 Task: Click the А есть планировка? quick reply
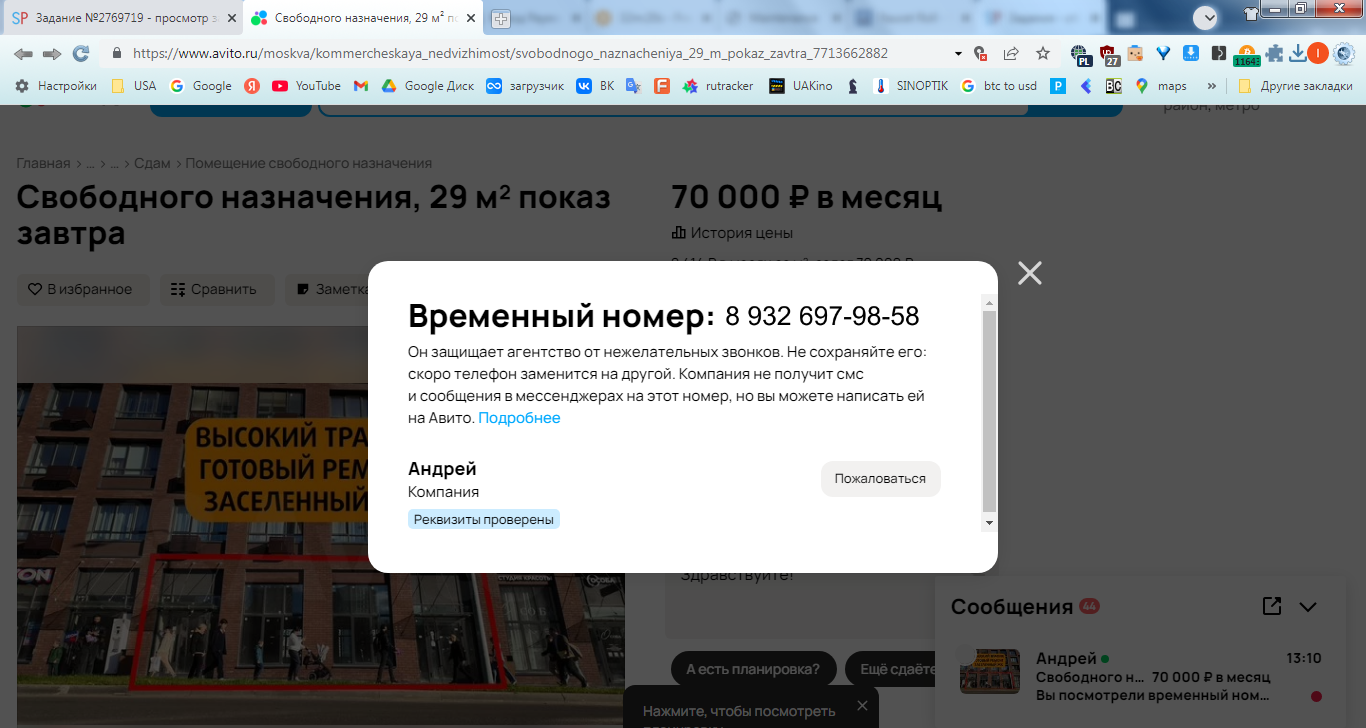(752, 669)
